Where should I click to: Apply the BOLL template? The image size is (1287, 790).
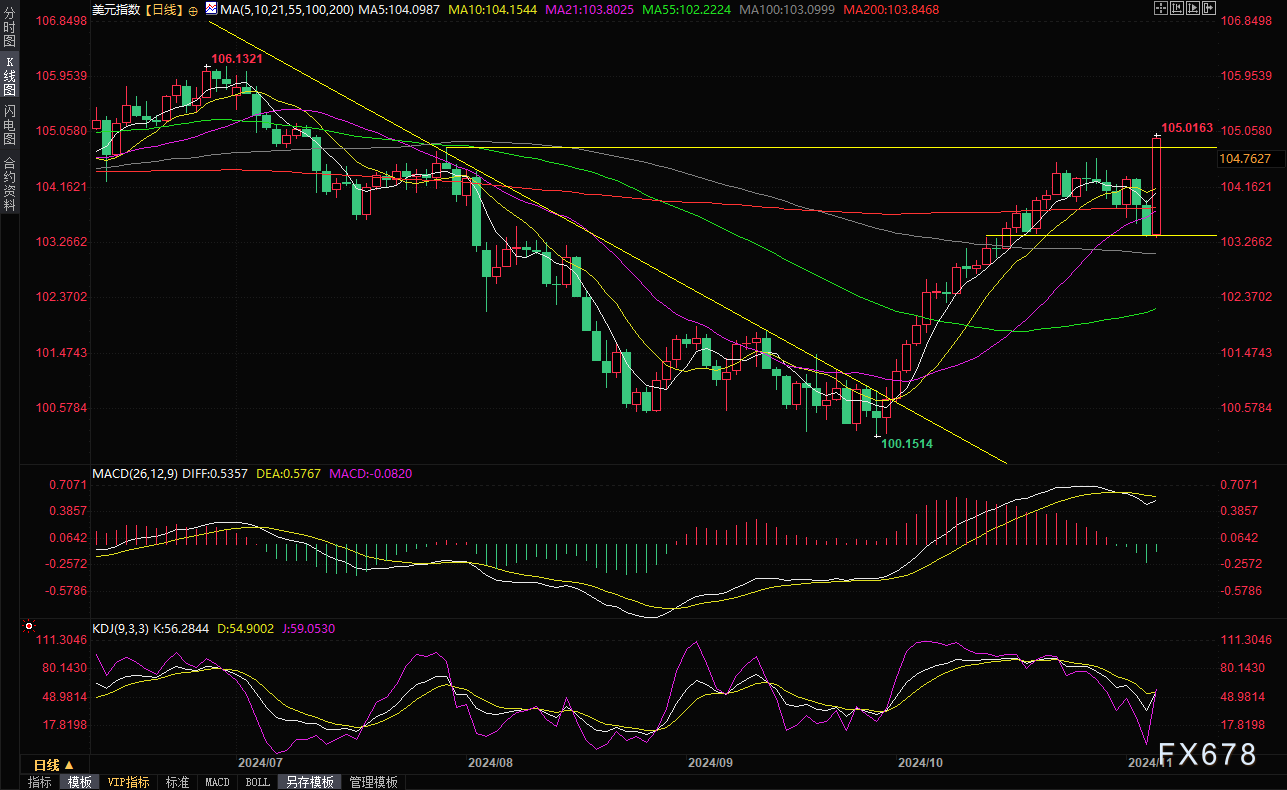click(x=257, y=782)
